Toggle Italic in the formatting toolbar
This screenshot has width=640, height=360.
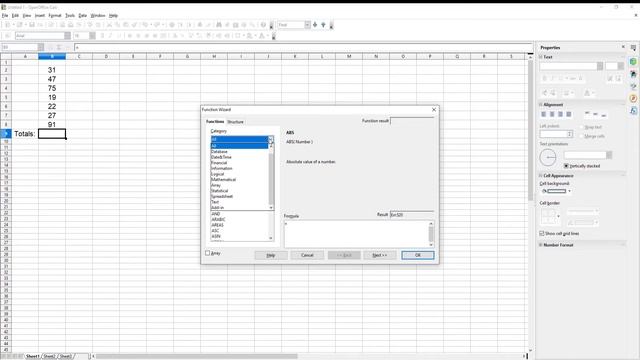pyautogui.click(x=110, y=36)
